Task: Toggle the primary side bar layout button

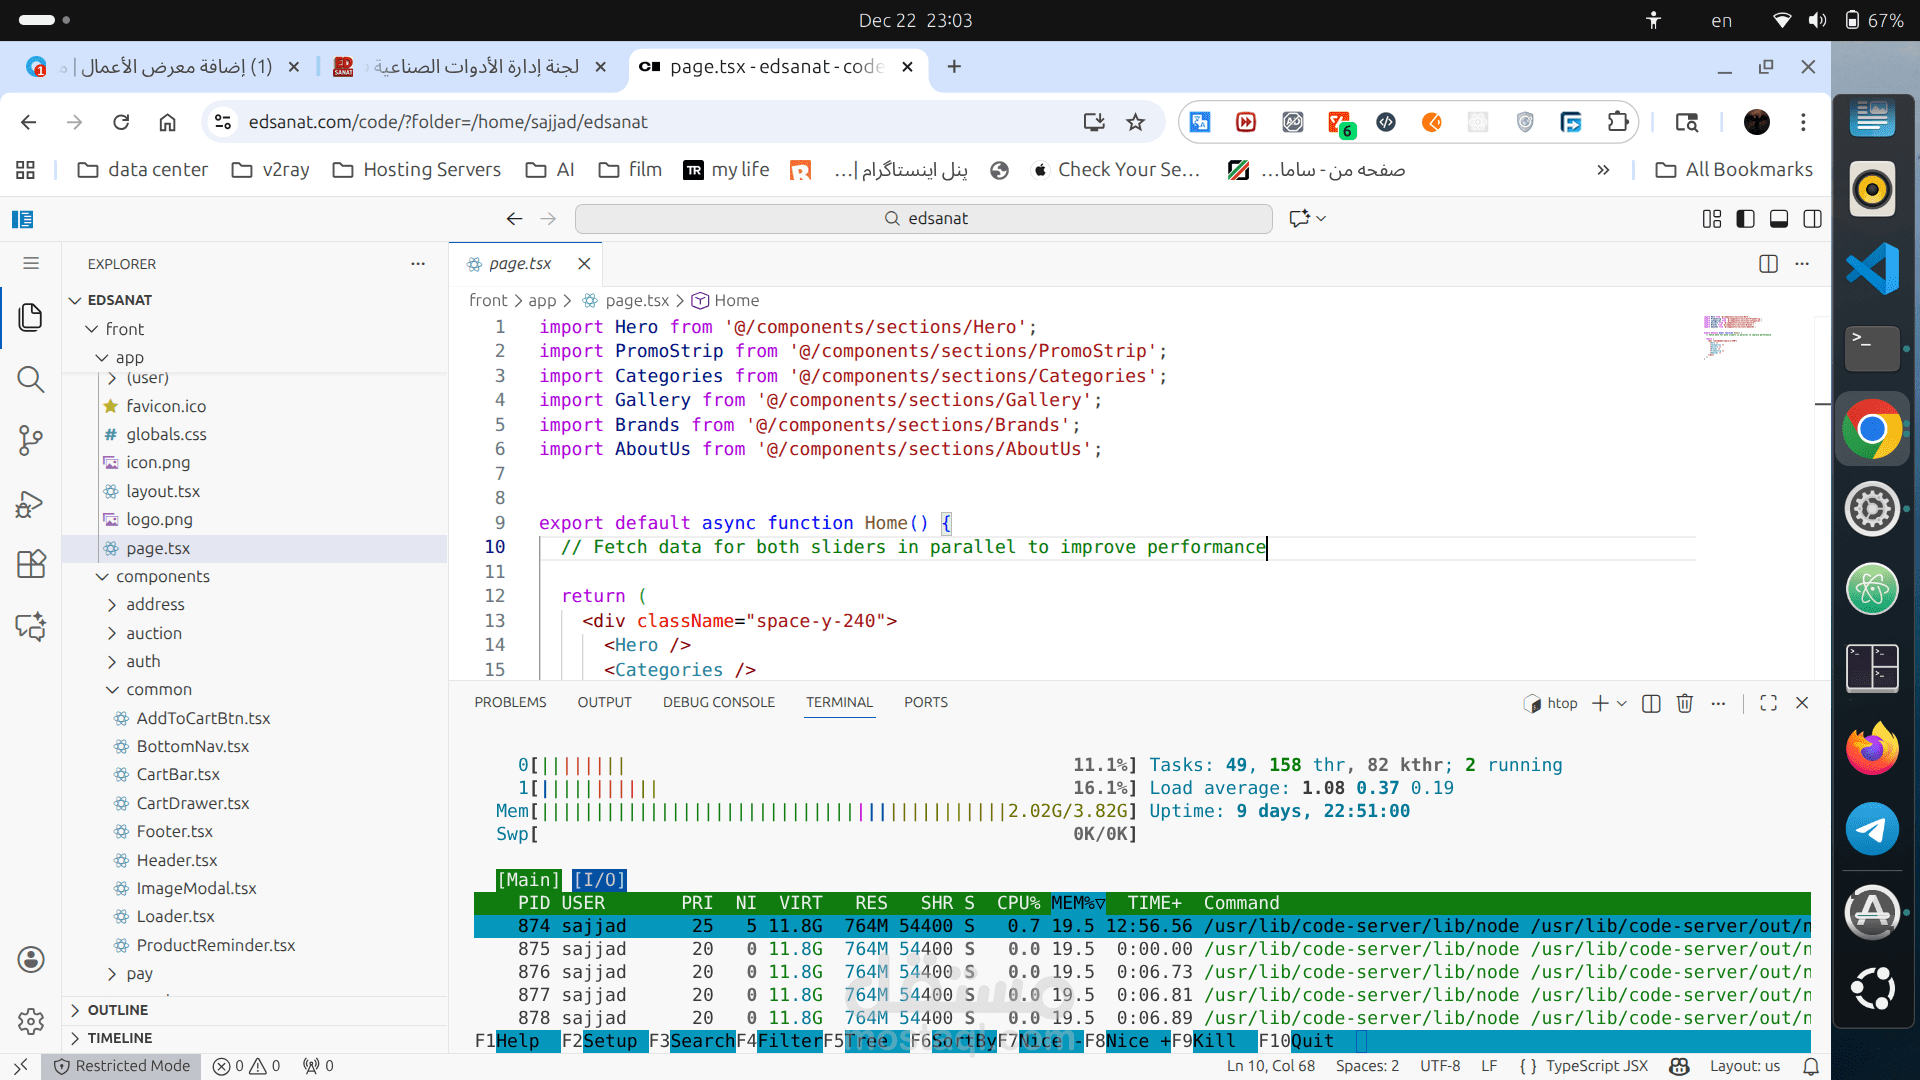Action: [1745, 219]
